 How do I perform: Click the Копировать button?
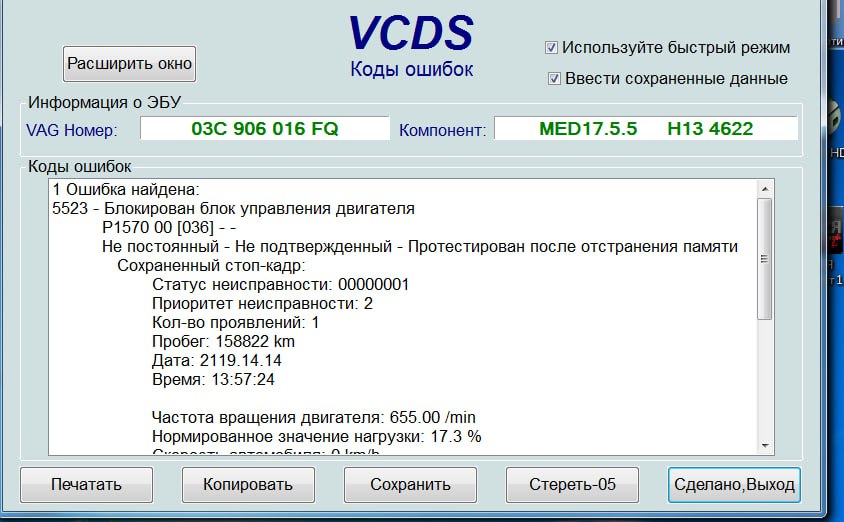pos(248,484)
